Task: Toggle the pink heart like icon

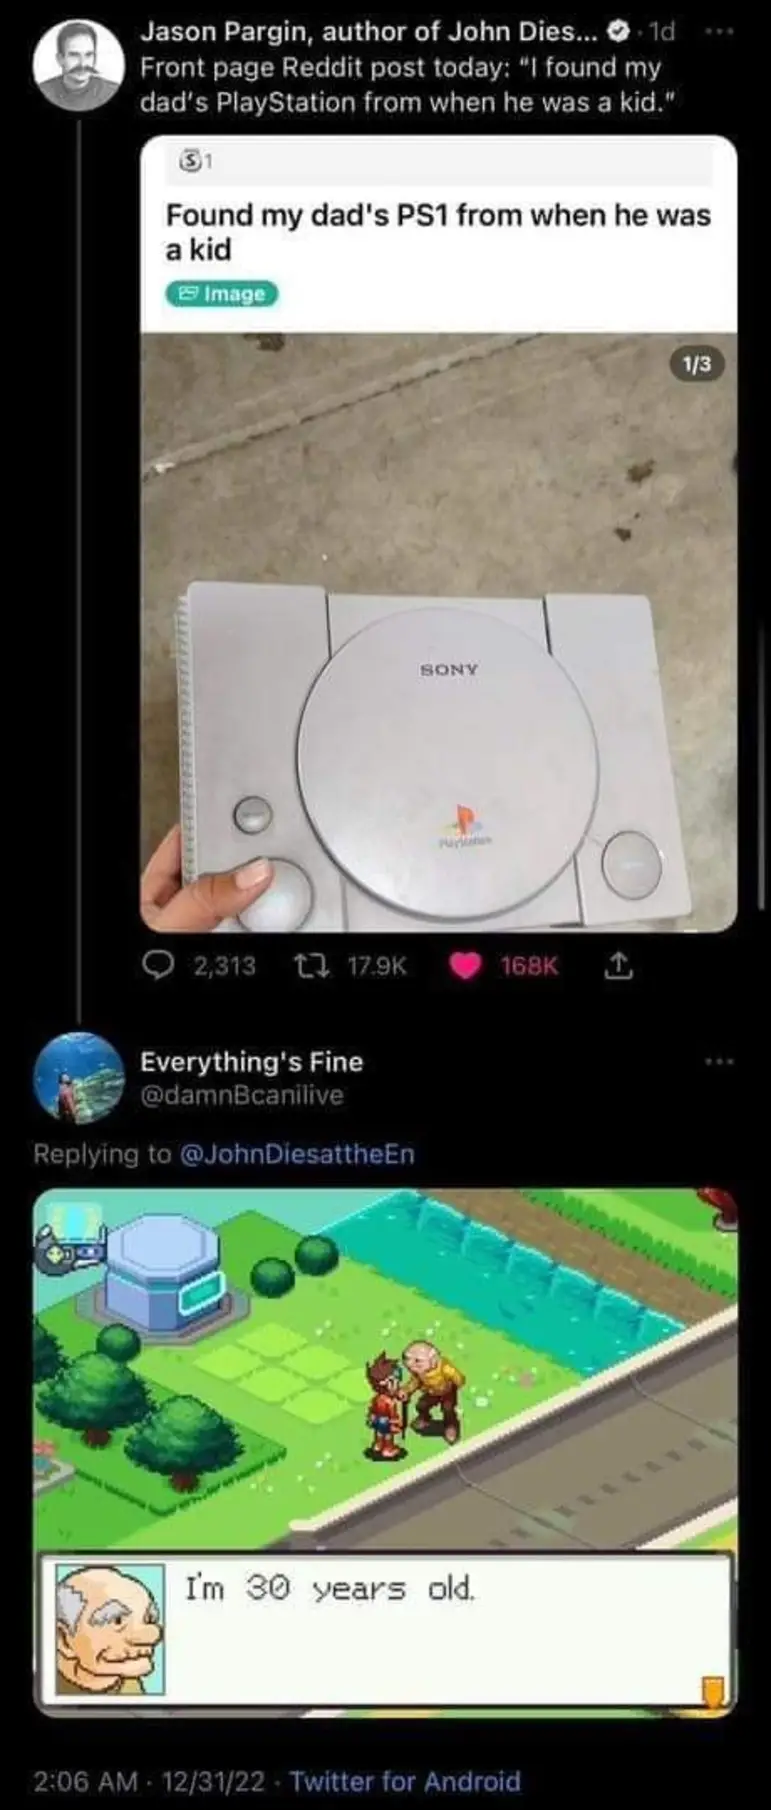Action: click(467, 966)
